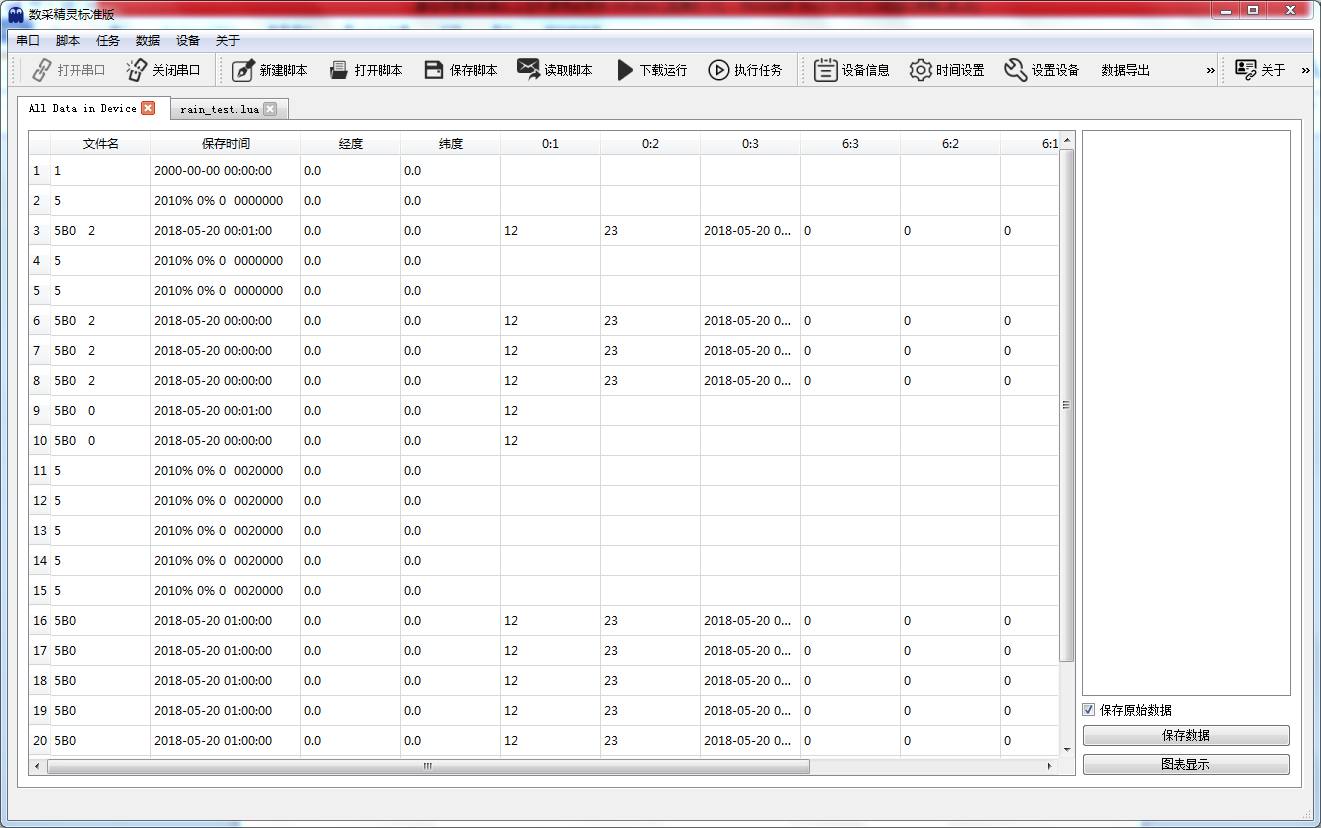Switch to the rain_test.lua tab
The image size is (1321, 828).
coord(219,109)
